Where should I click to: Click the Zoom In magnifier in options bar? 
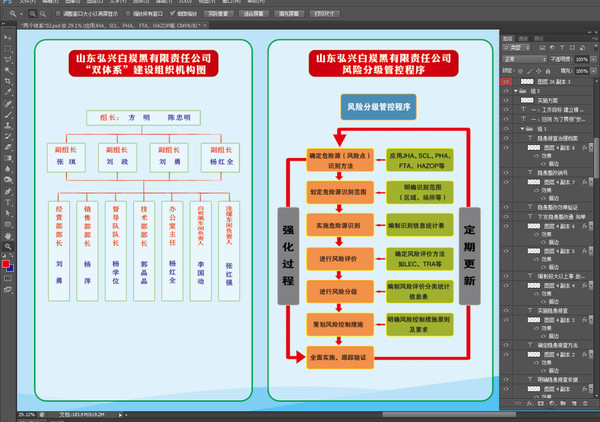click(33, 14)
